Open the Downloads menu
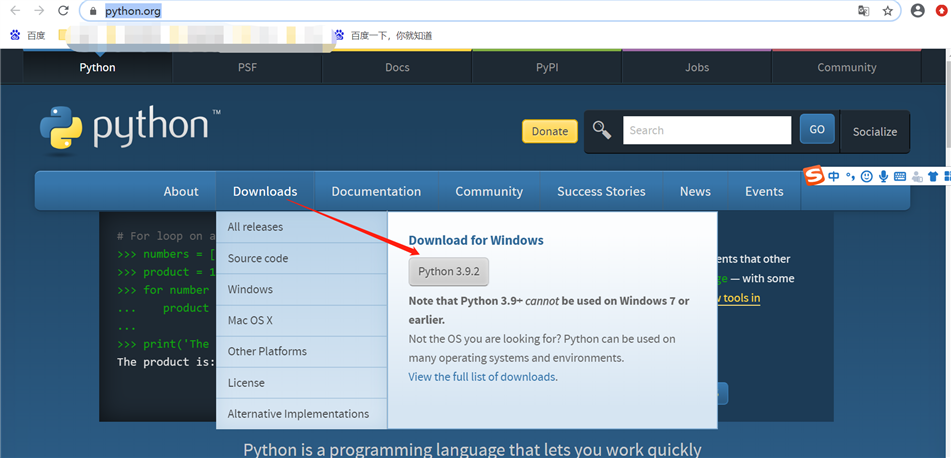Viewport: 951px width, 458px height. coord(265,191)
